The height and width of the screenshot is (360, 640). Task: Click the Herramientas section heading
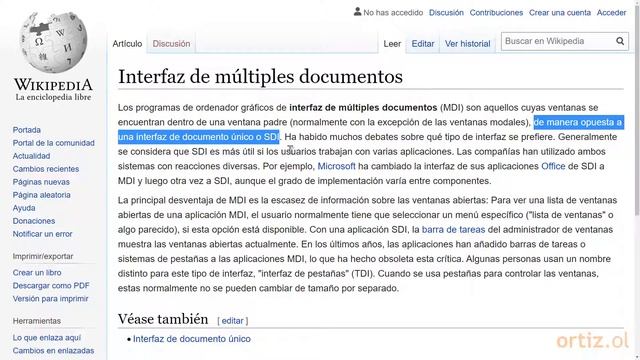pyautogui.click(x=37, y=321)
